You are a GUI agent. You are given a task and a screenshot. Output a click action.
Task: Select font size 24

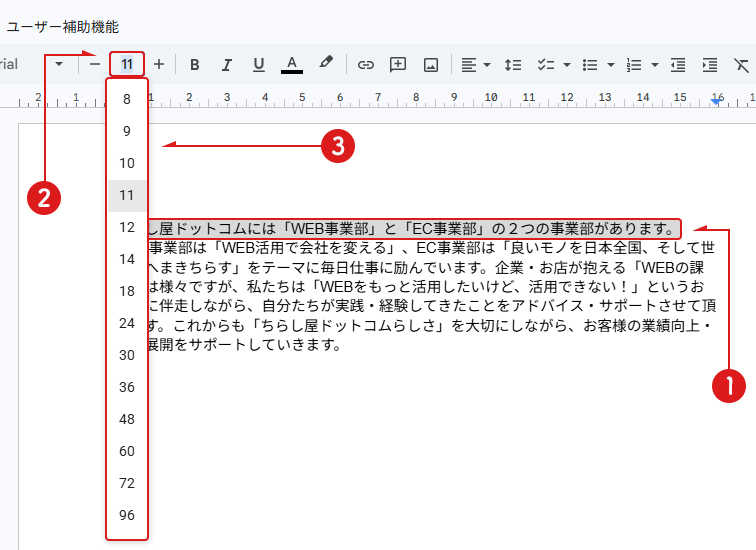127,323
